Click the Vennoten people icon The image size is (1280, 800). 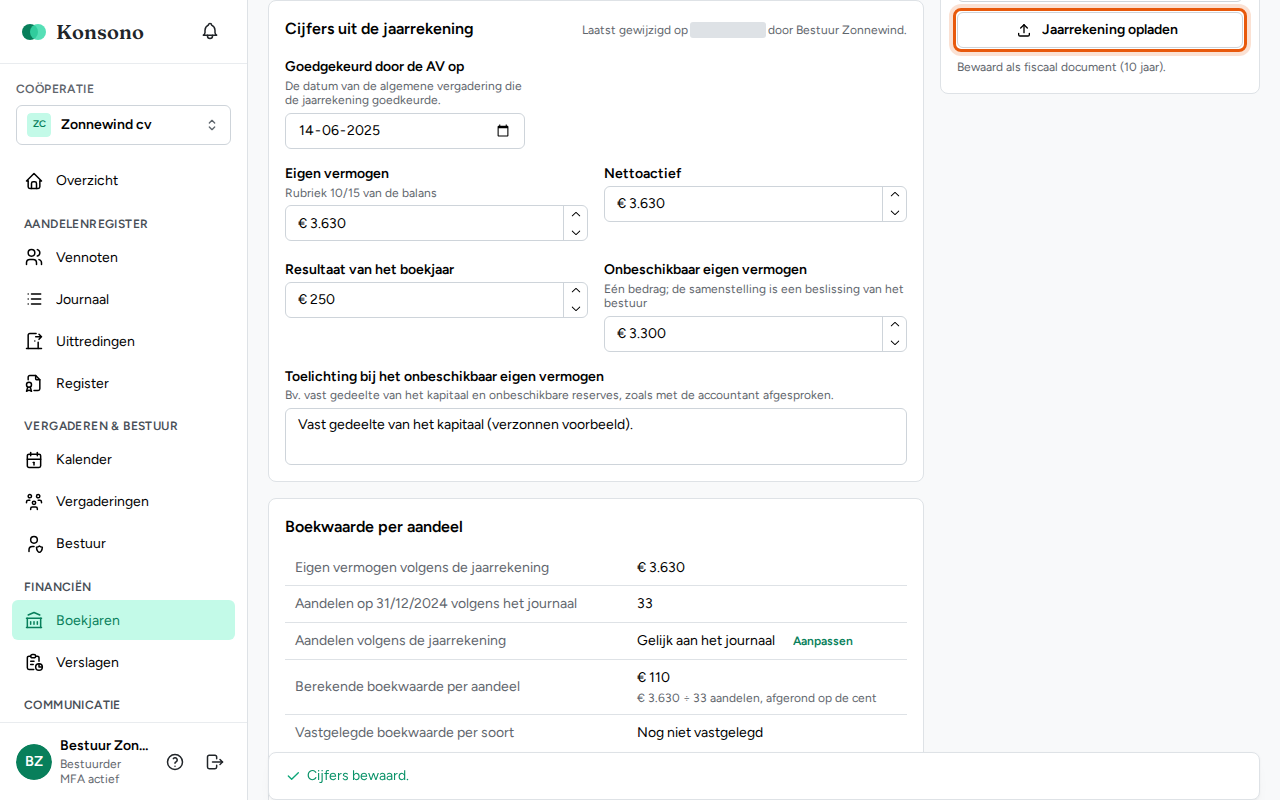point(34,257)
